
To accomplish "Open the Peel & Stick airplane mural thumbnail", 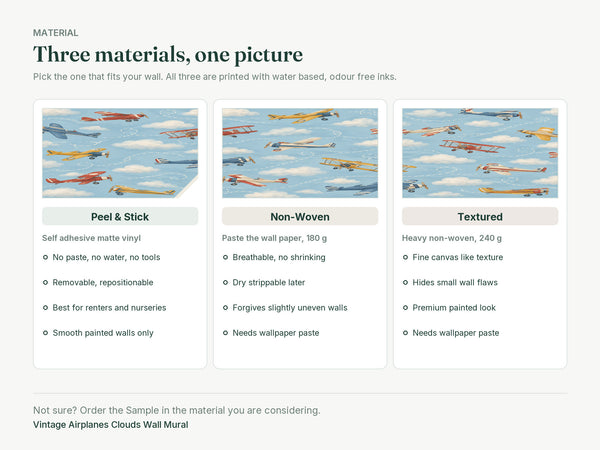I will point(120,153).
